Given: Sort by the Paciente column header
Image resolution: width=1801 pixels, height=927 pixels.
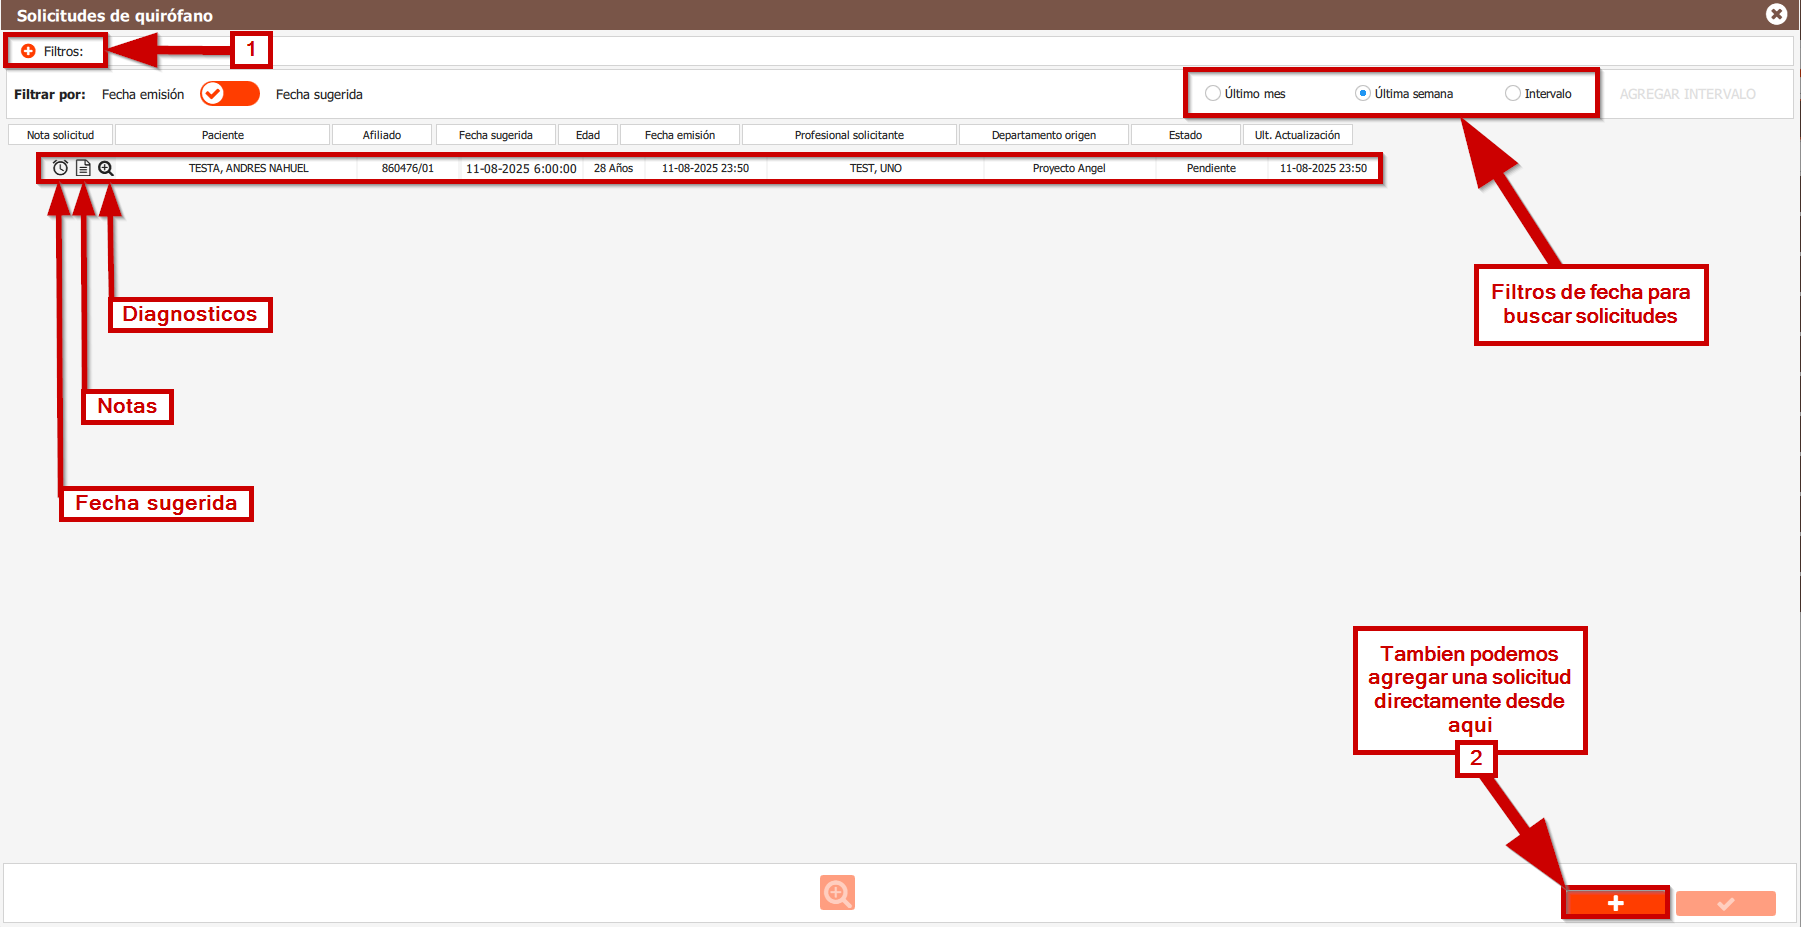Looking at the screenshot, I should coord(222,135).
